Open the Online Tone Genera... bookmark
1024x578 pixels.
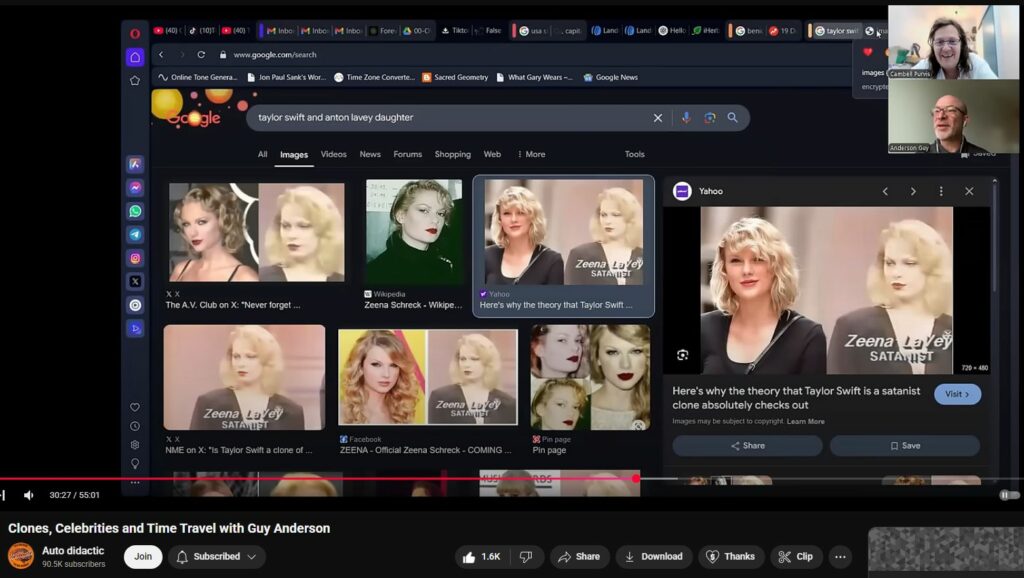click(x=198, y=77)
